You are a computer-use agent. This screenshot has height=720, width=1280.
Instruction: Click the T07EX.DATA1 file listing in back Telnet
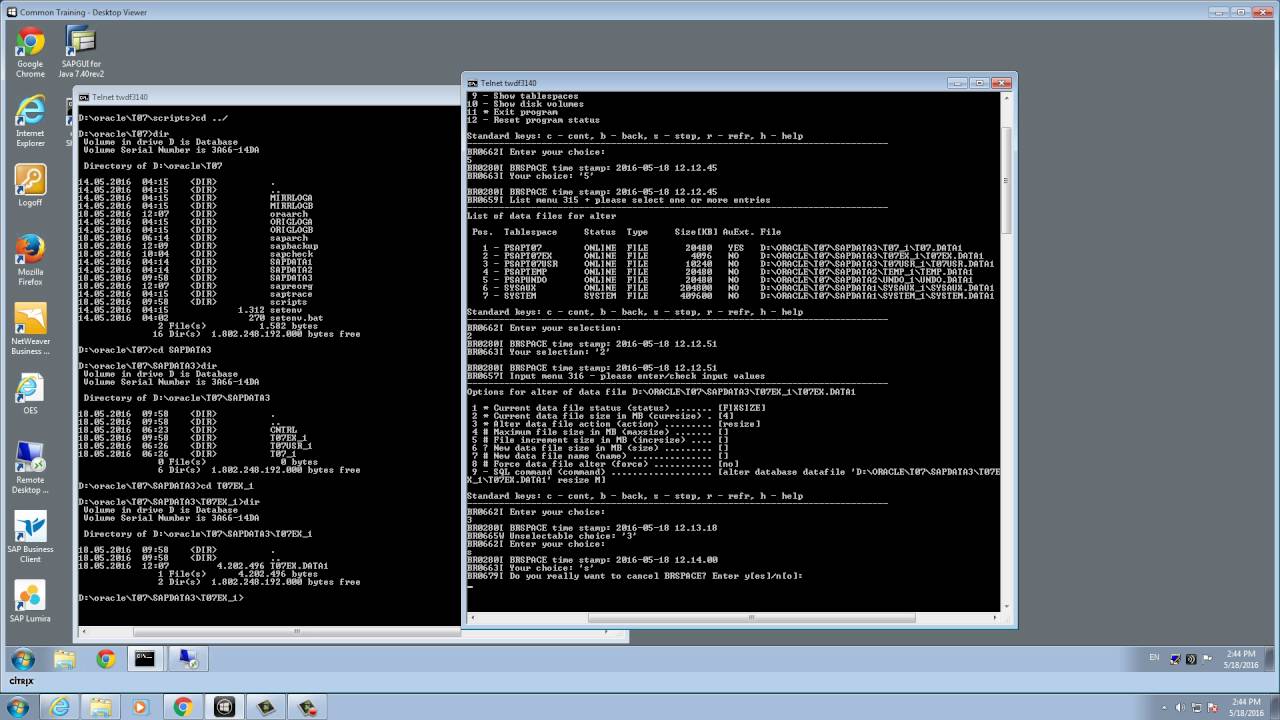(203, 566)
